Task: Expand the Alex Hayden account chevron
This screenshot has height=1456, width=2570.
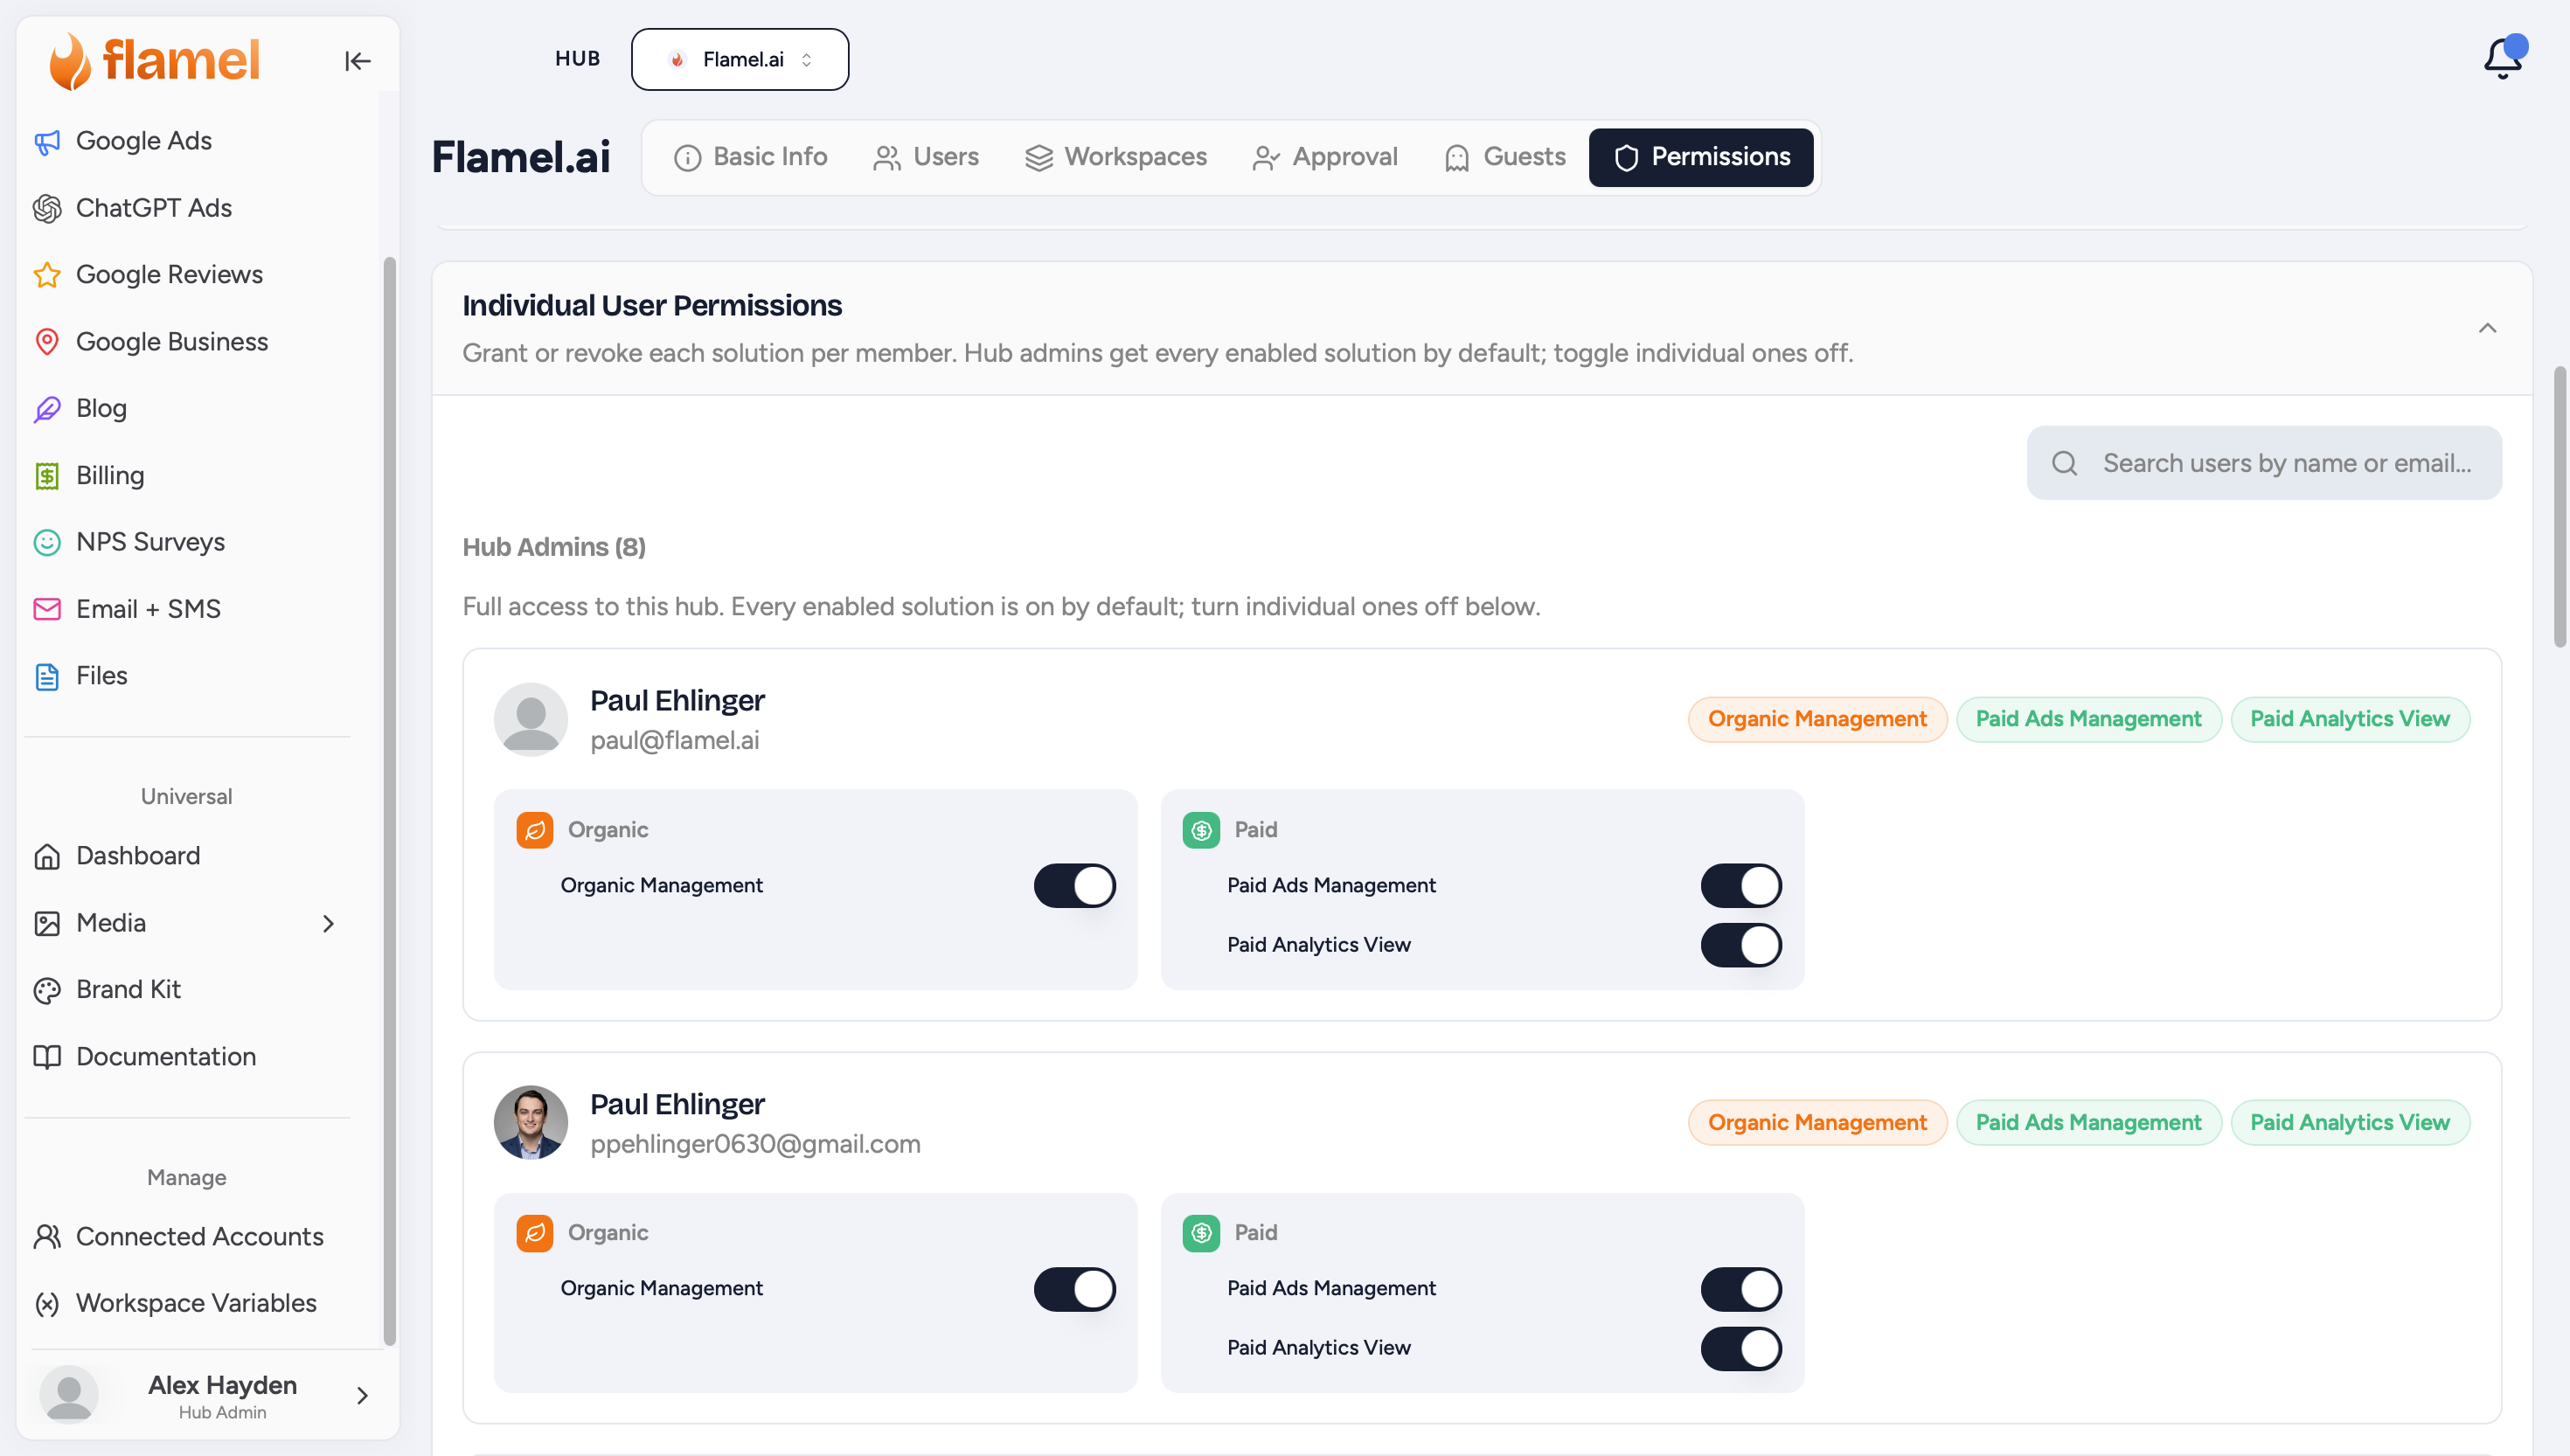Action: (x=362, y=1395)
